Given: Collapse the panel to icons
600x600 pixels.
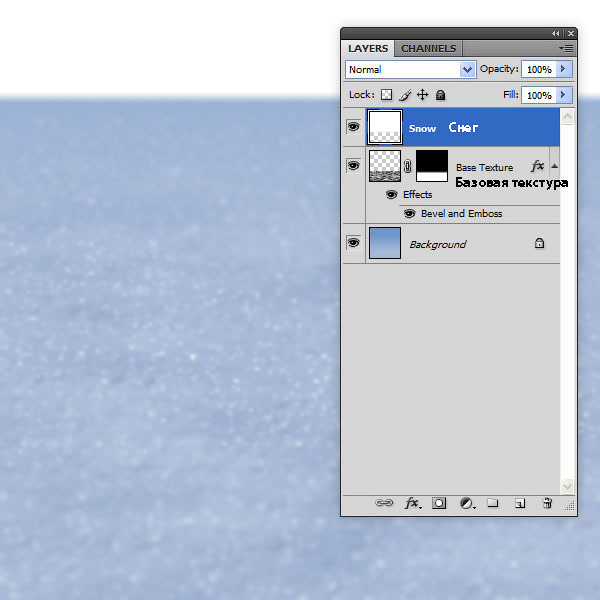Looking at the screenshot, I should click(555, 34).
